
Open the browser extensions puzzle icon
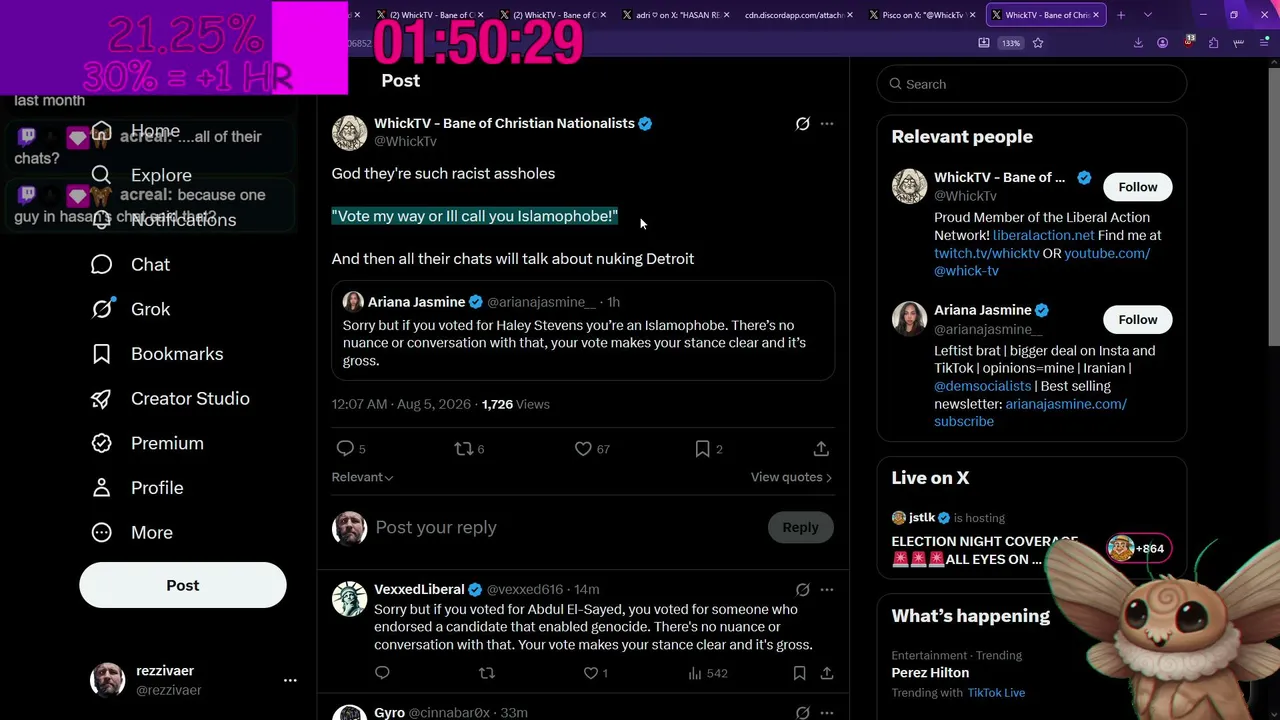tap(1213, 43)
